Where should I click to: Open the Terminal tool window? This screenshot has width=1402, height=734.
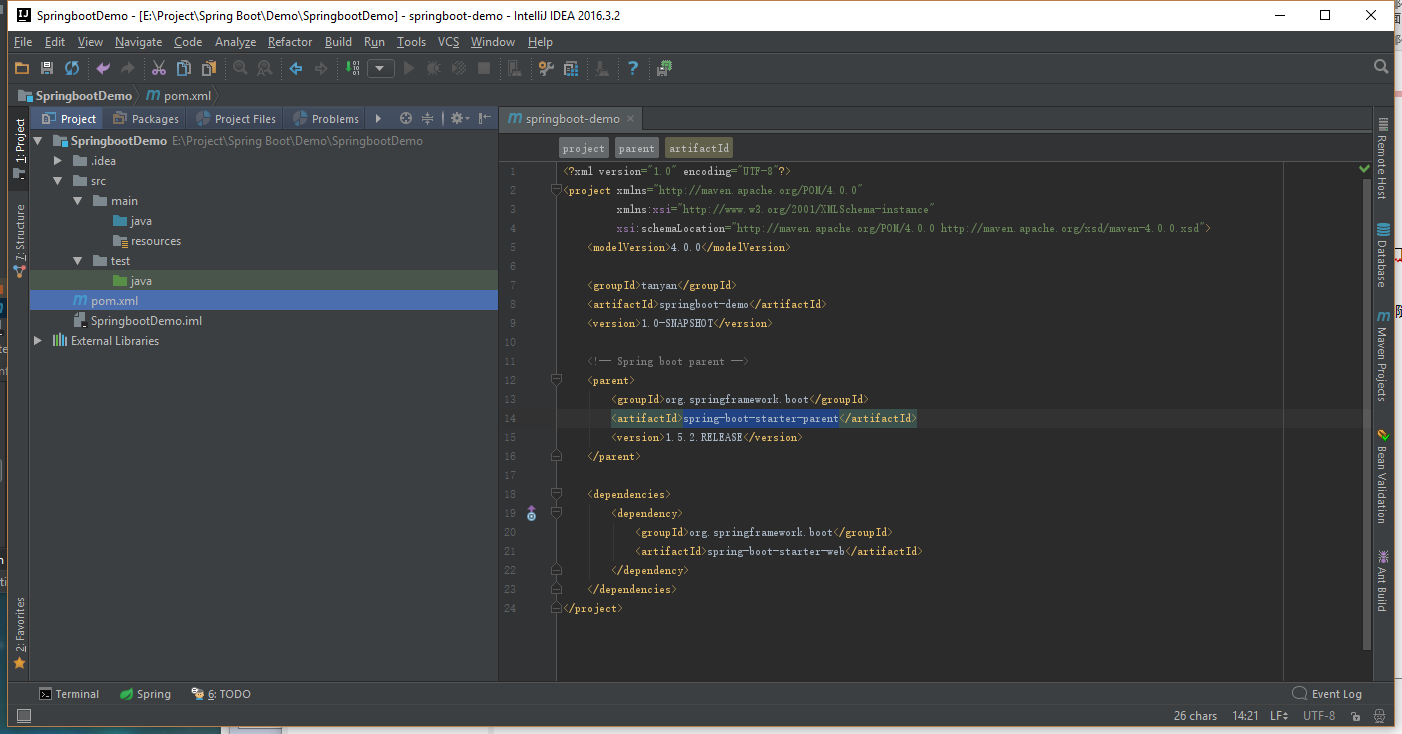(x=69, y=694)
